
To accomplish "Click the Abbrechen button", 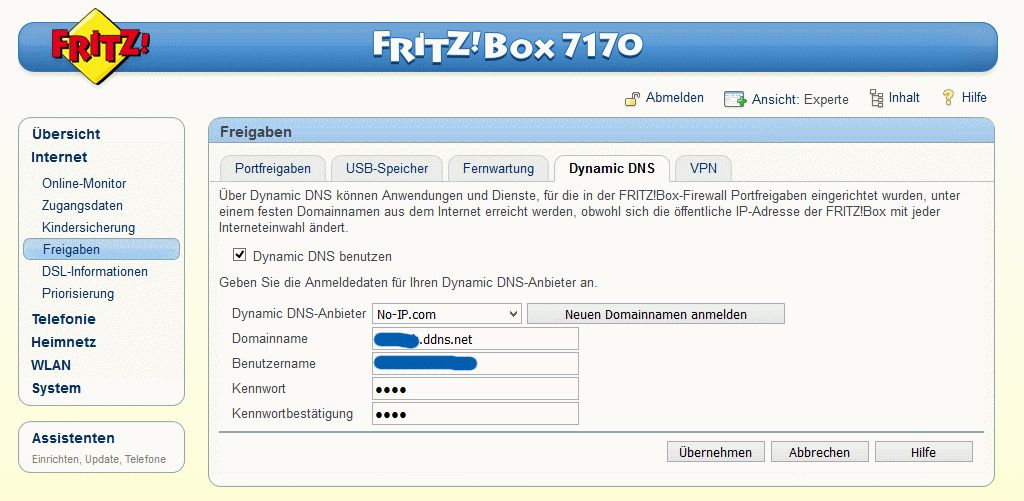I will (820, 452).
